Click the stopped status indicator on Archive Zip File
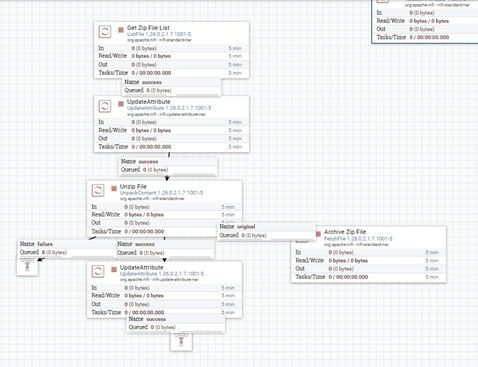Viewport: 478px width, 367px height. [318, 234]
